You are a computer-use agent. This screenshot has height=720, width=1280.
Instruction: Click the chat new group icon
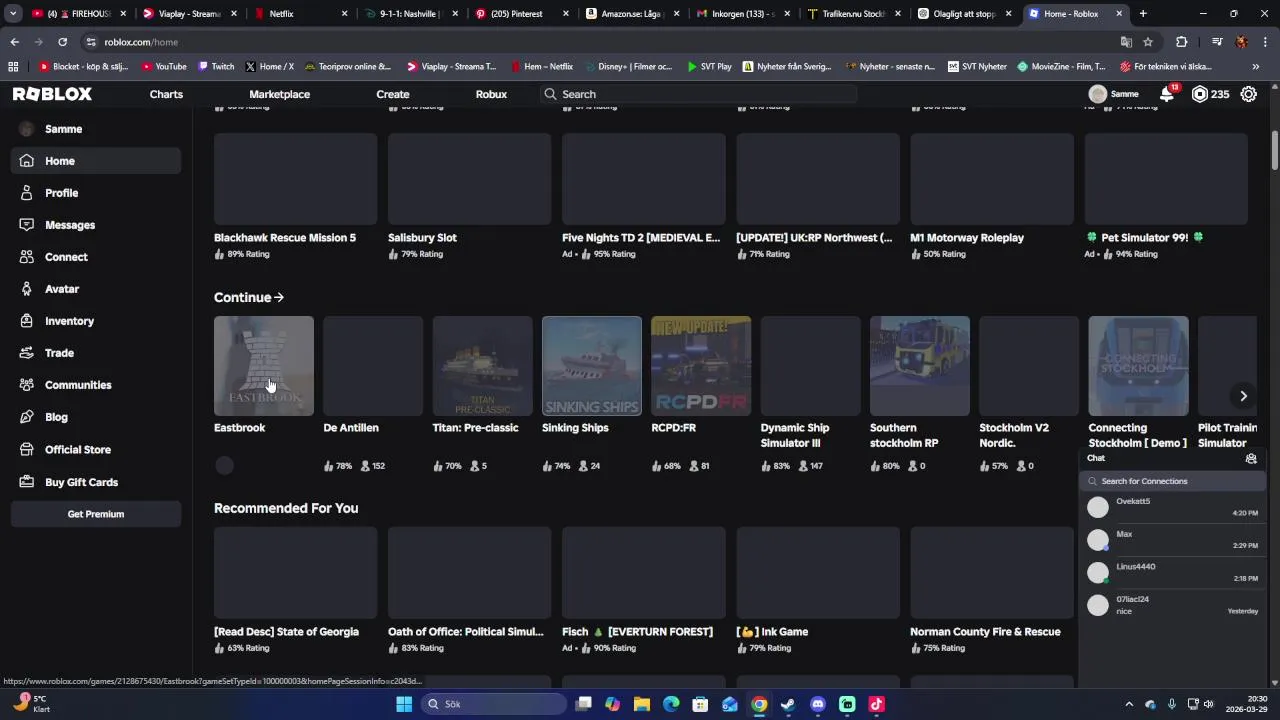coord(1251,458)
